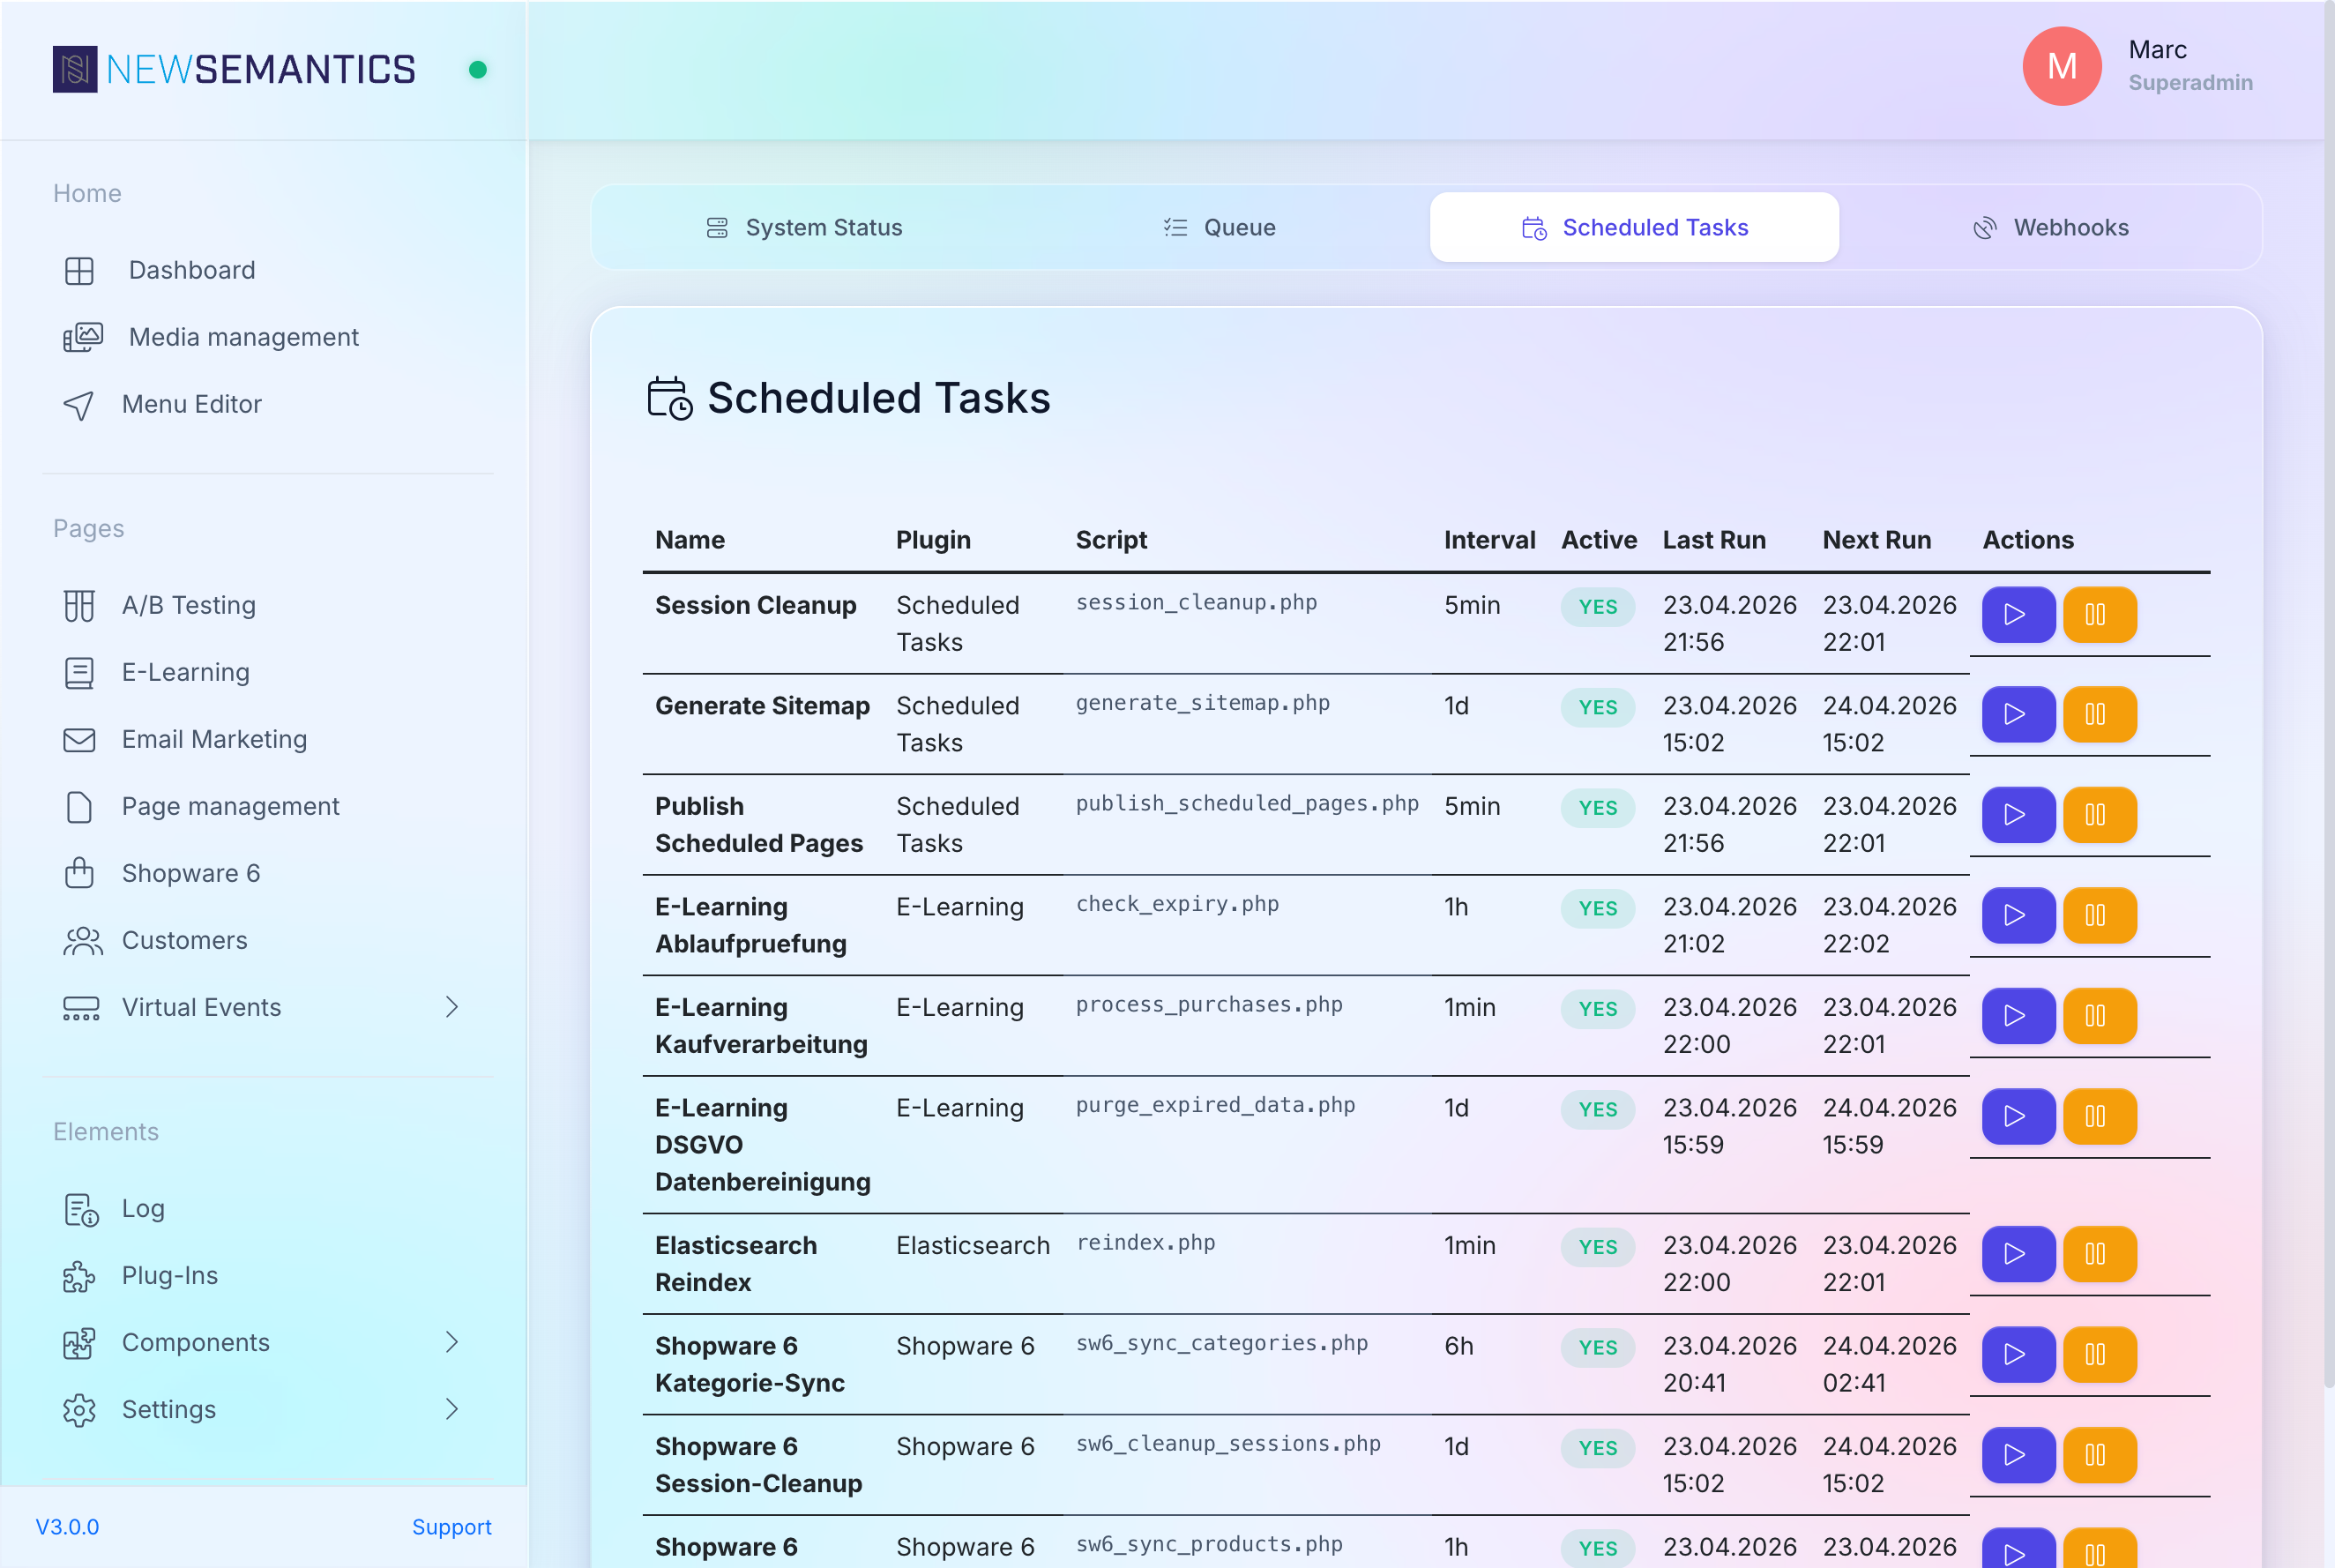The width and height of the screenshot is (2335, 1568).
Task: Expand the Settings submenu chevron
Action: 452,1409
